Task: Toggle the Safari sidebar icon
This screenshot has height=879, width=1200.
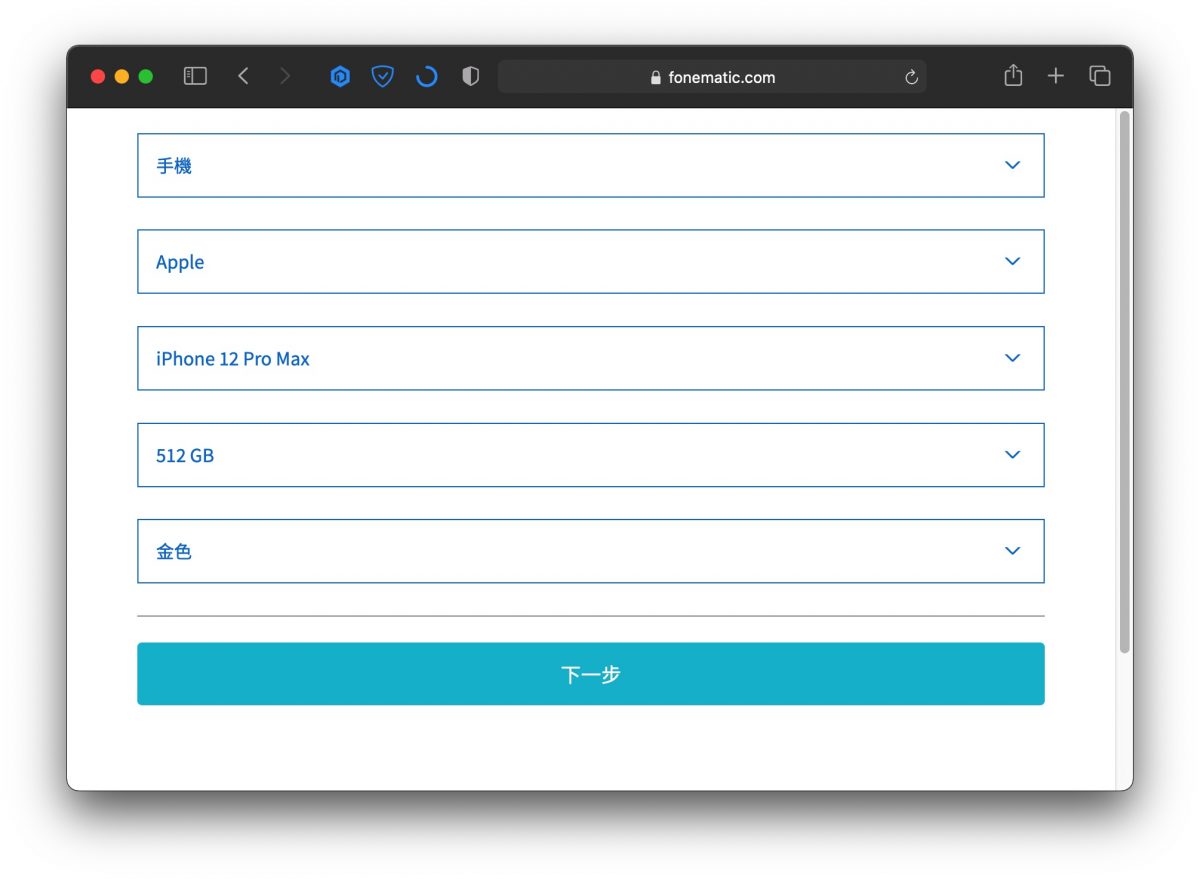Action: (x=195, y=76)
